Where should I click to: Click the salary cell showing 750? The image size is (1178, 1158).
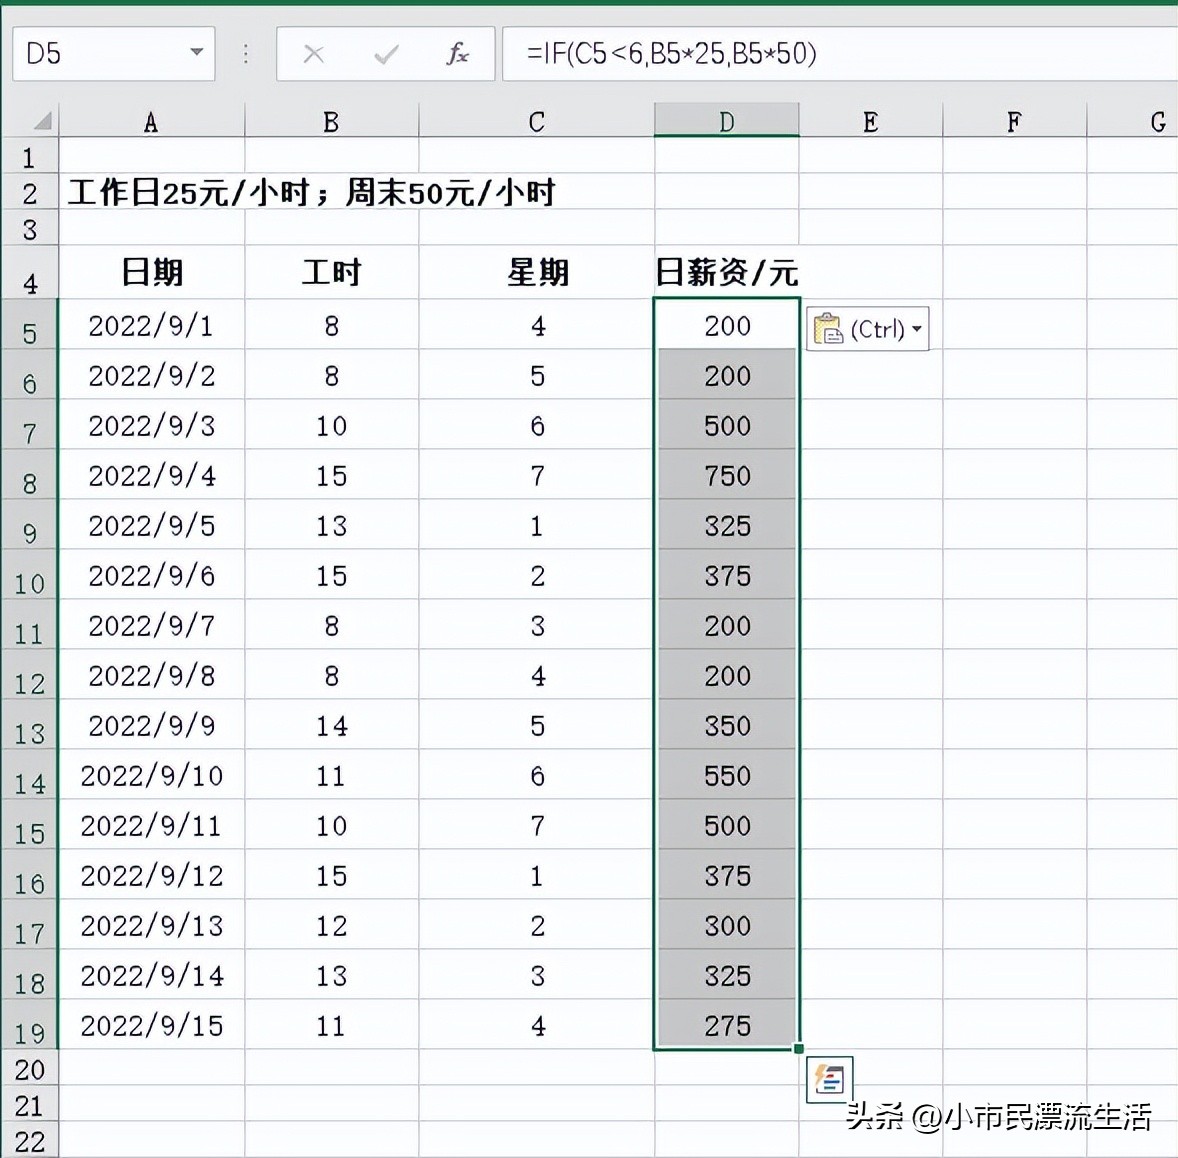tap(726, 475)
